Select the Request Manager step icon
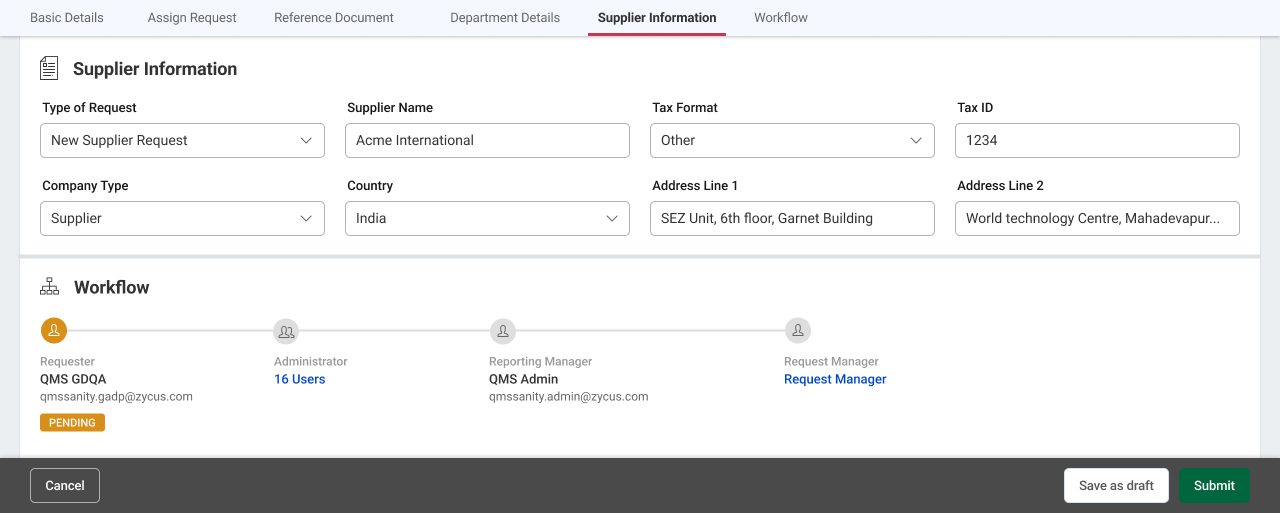Viewport: 1280px width, 513px height. pos(797,330)
